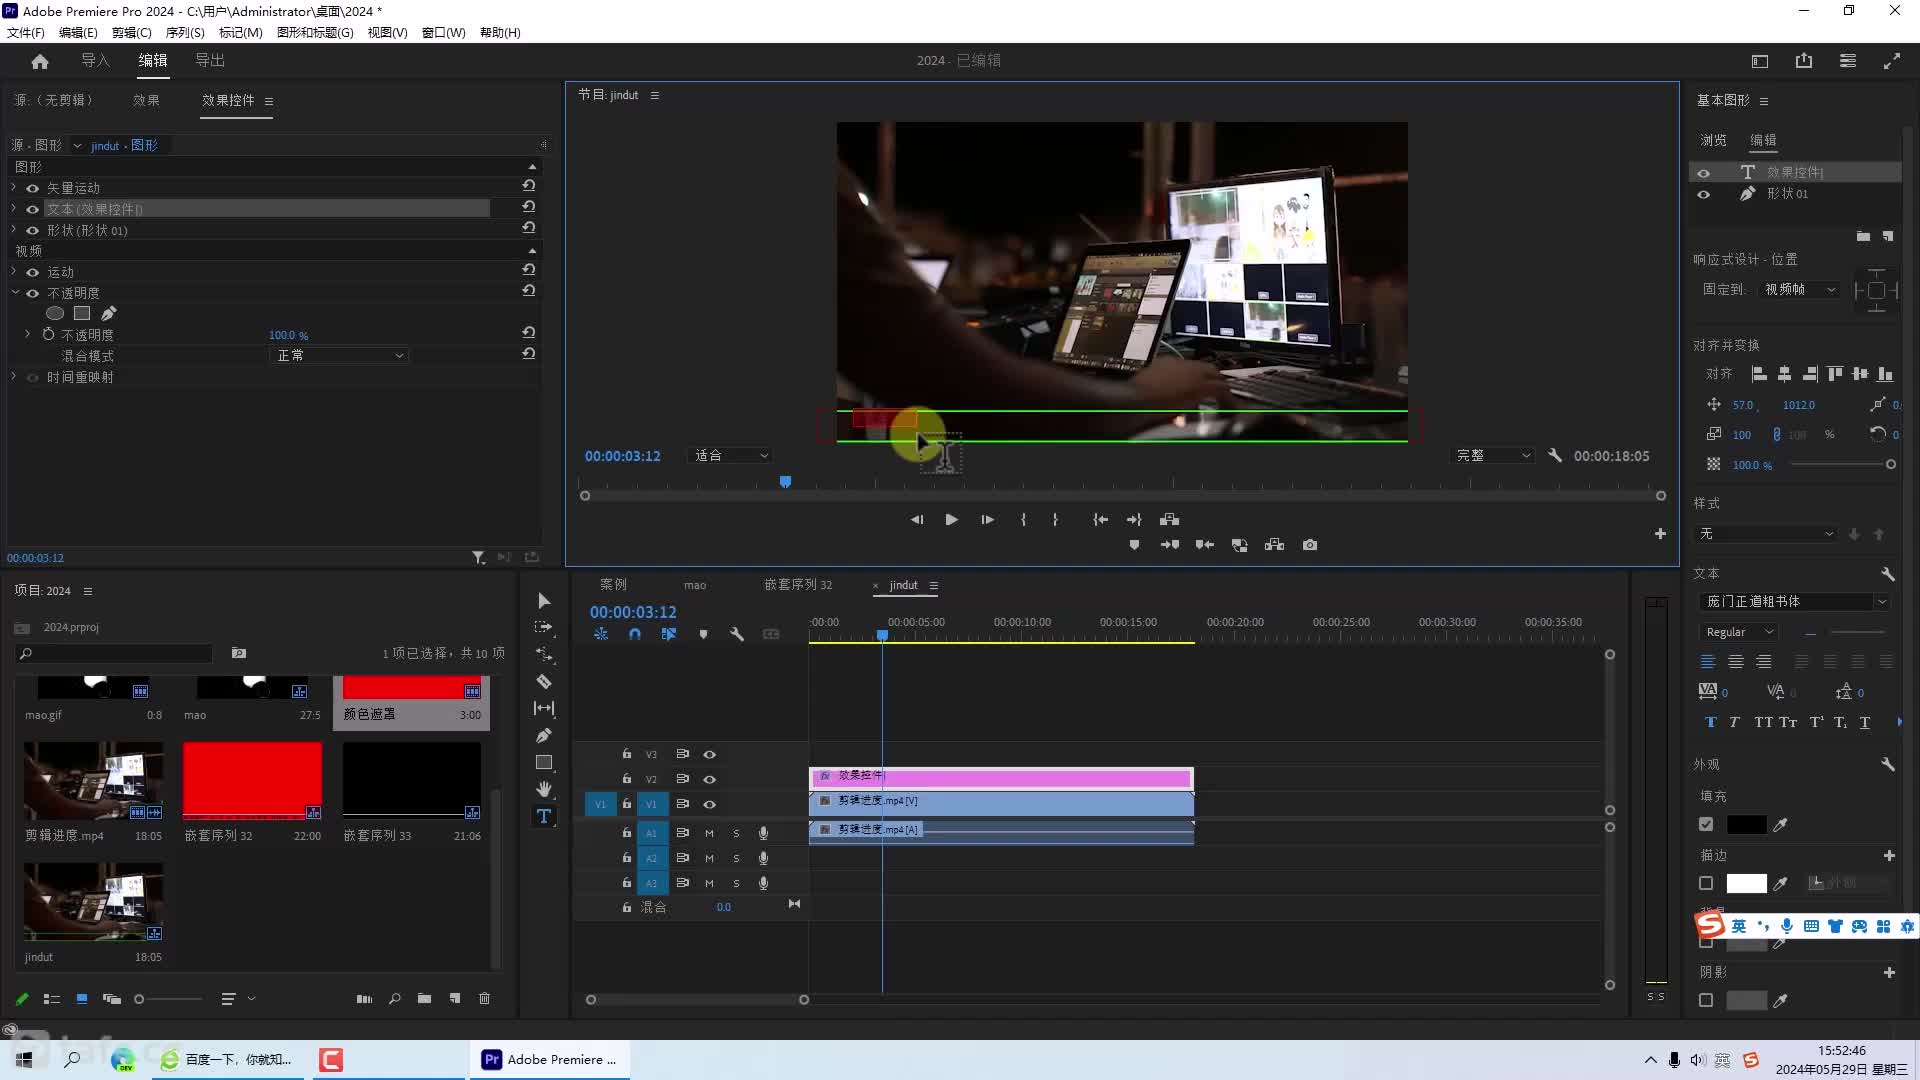Viewport: 1920px width, 1080px height.
Task: Click the black fill color swatch
Action: pos(1746,824)
